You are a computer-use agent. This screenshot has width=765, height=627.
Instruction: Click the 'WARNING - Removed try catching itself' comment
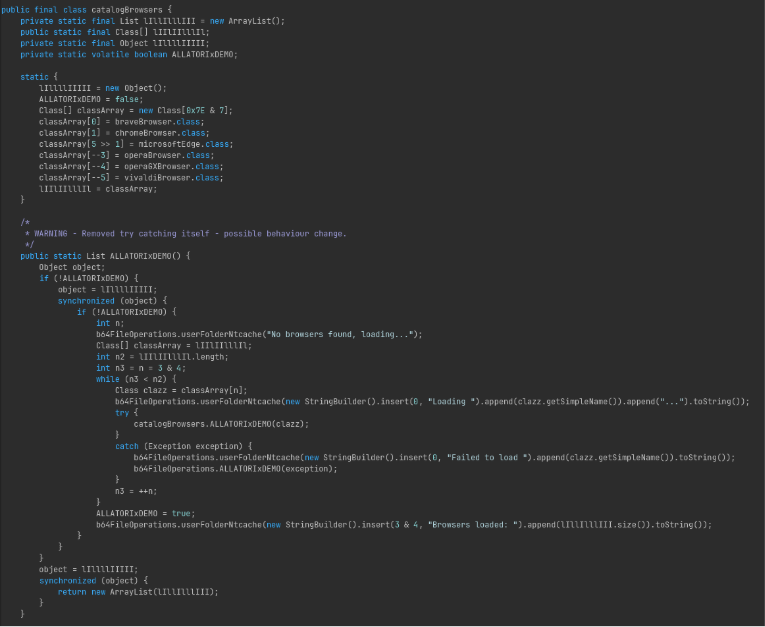tap(121, 234)
